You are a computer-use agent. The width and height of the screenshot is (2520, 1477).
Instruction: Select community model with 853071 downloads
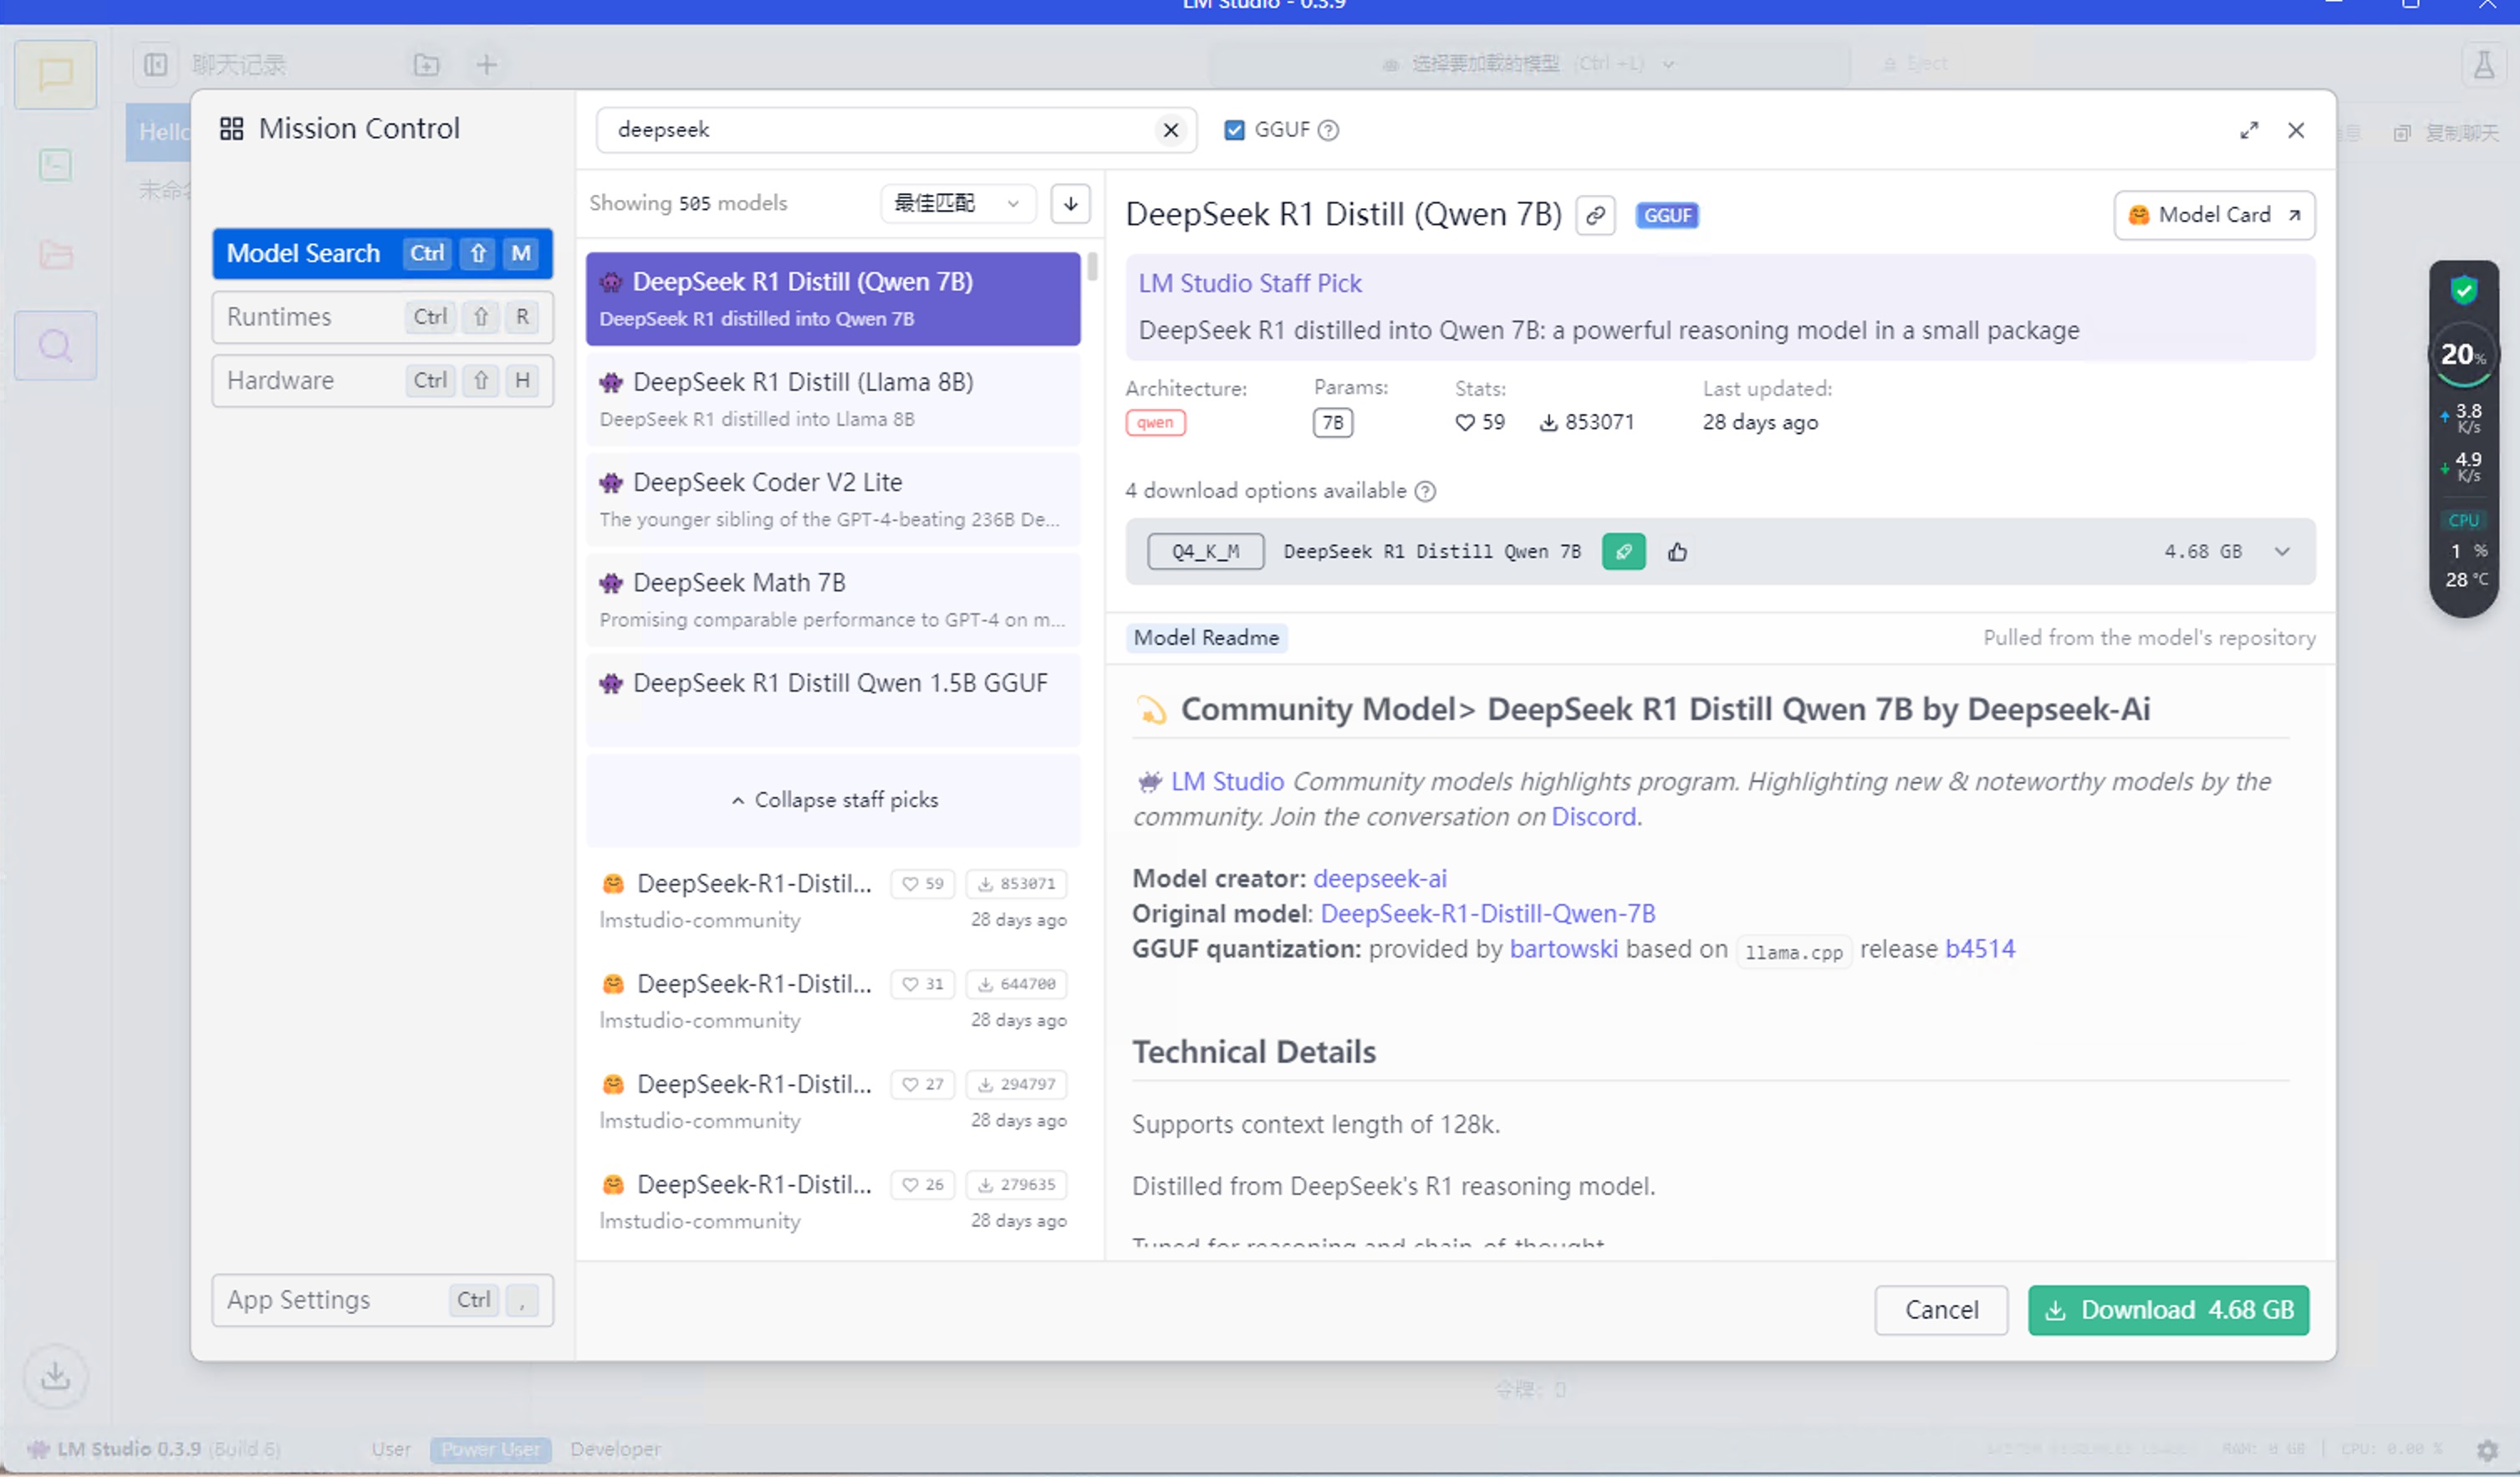(x=833, y=901)
